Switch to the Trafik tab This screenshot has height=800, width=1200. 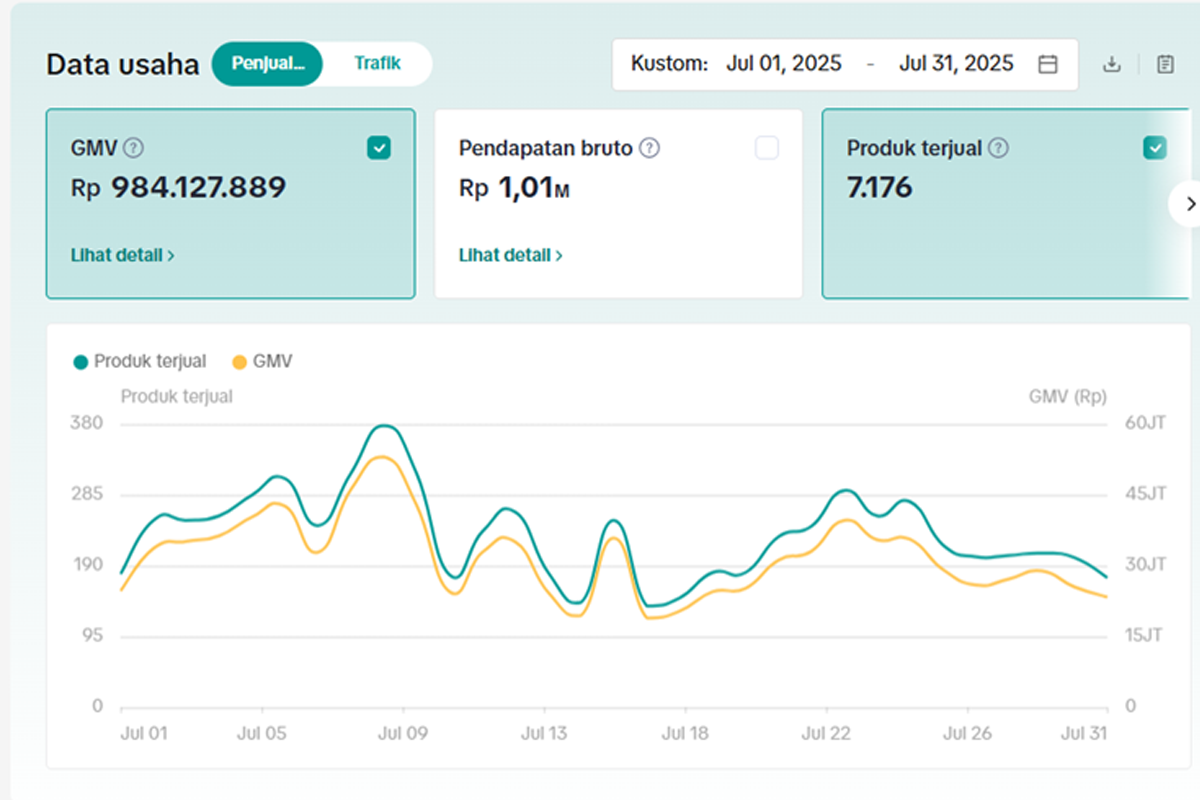point(377,63)
